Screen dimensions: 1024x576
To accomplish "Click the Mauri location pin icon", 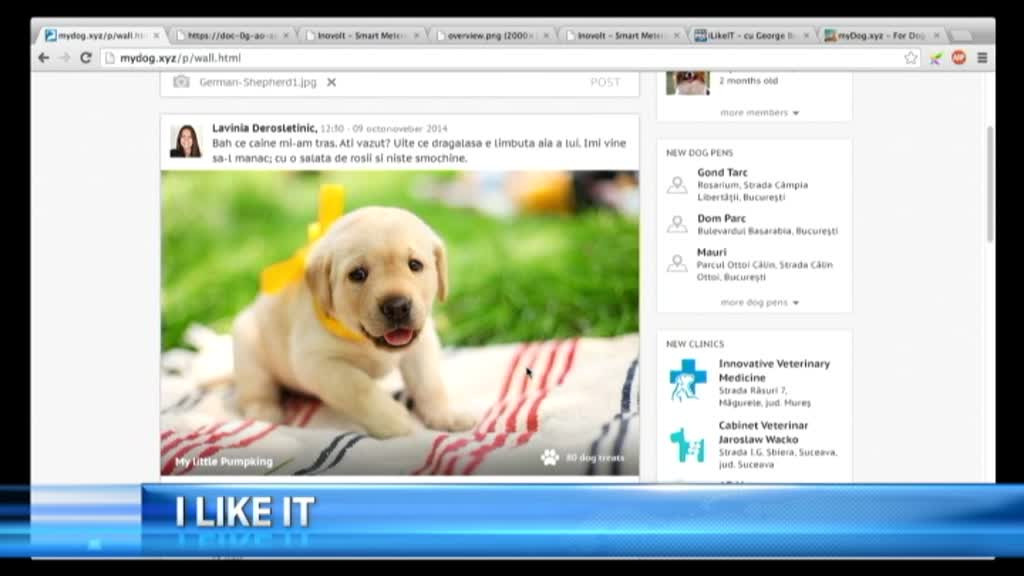I will [677, 263].
